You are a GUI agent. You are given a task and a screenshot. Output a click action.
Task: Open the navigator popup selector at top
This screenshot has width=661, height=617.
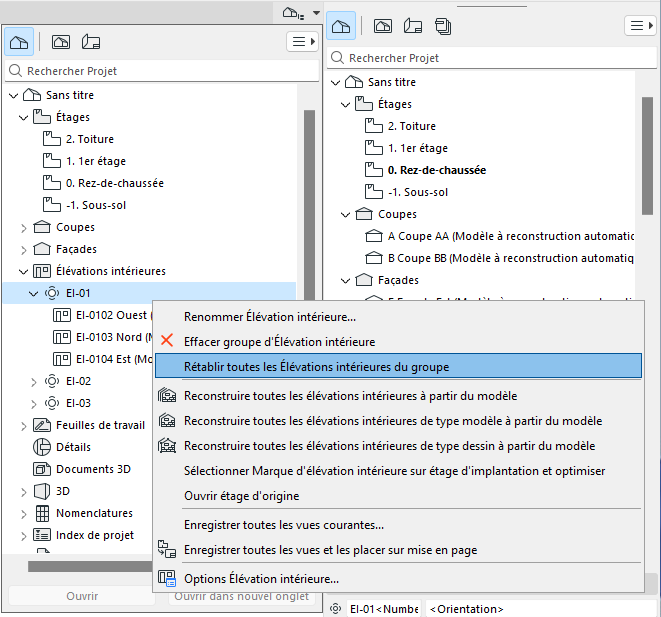pyautogui.click(x=300, y=13)
